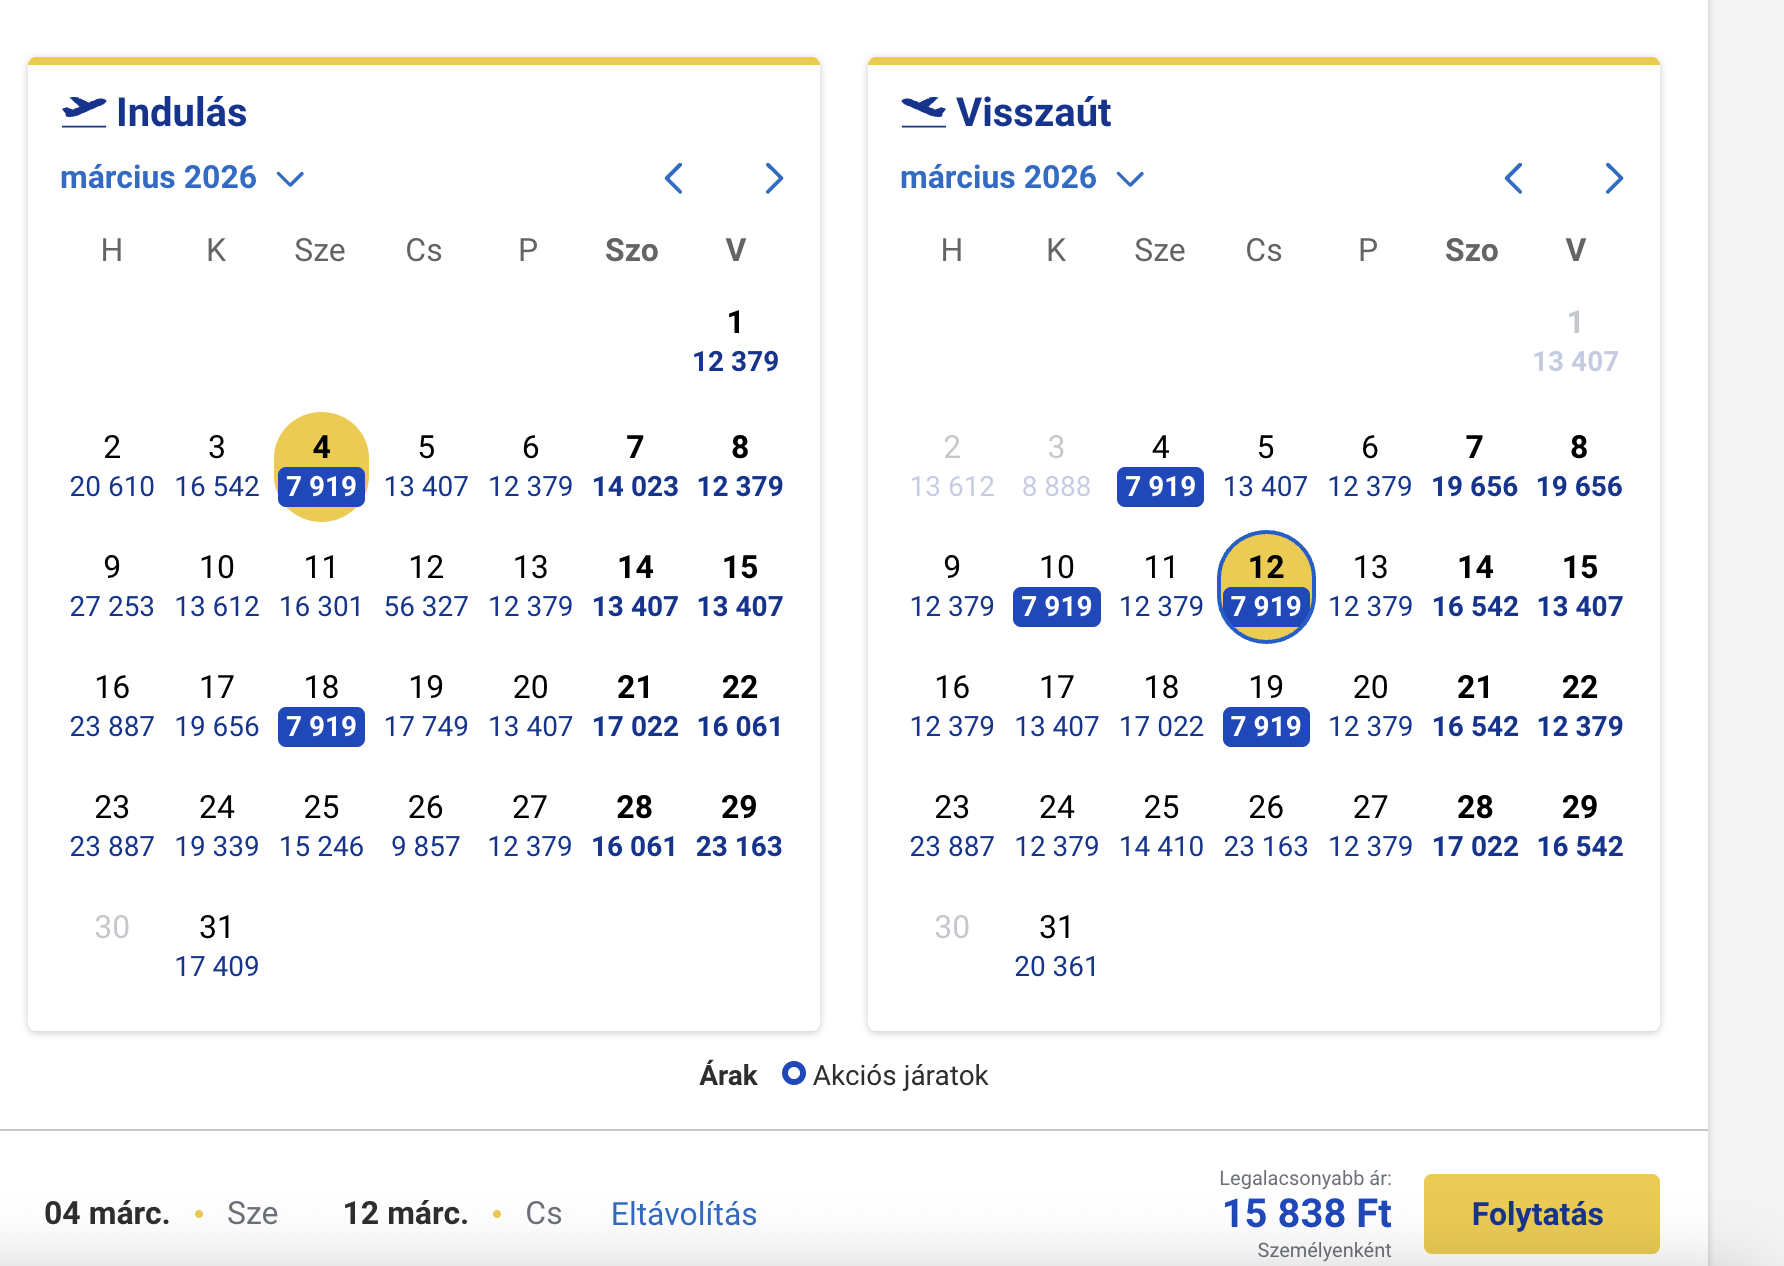Click the Akciós járatok legend circle icon
Viewport: 1784px width, 1266px height.
tap(793, 1074)
